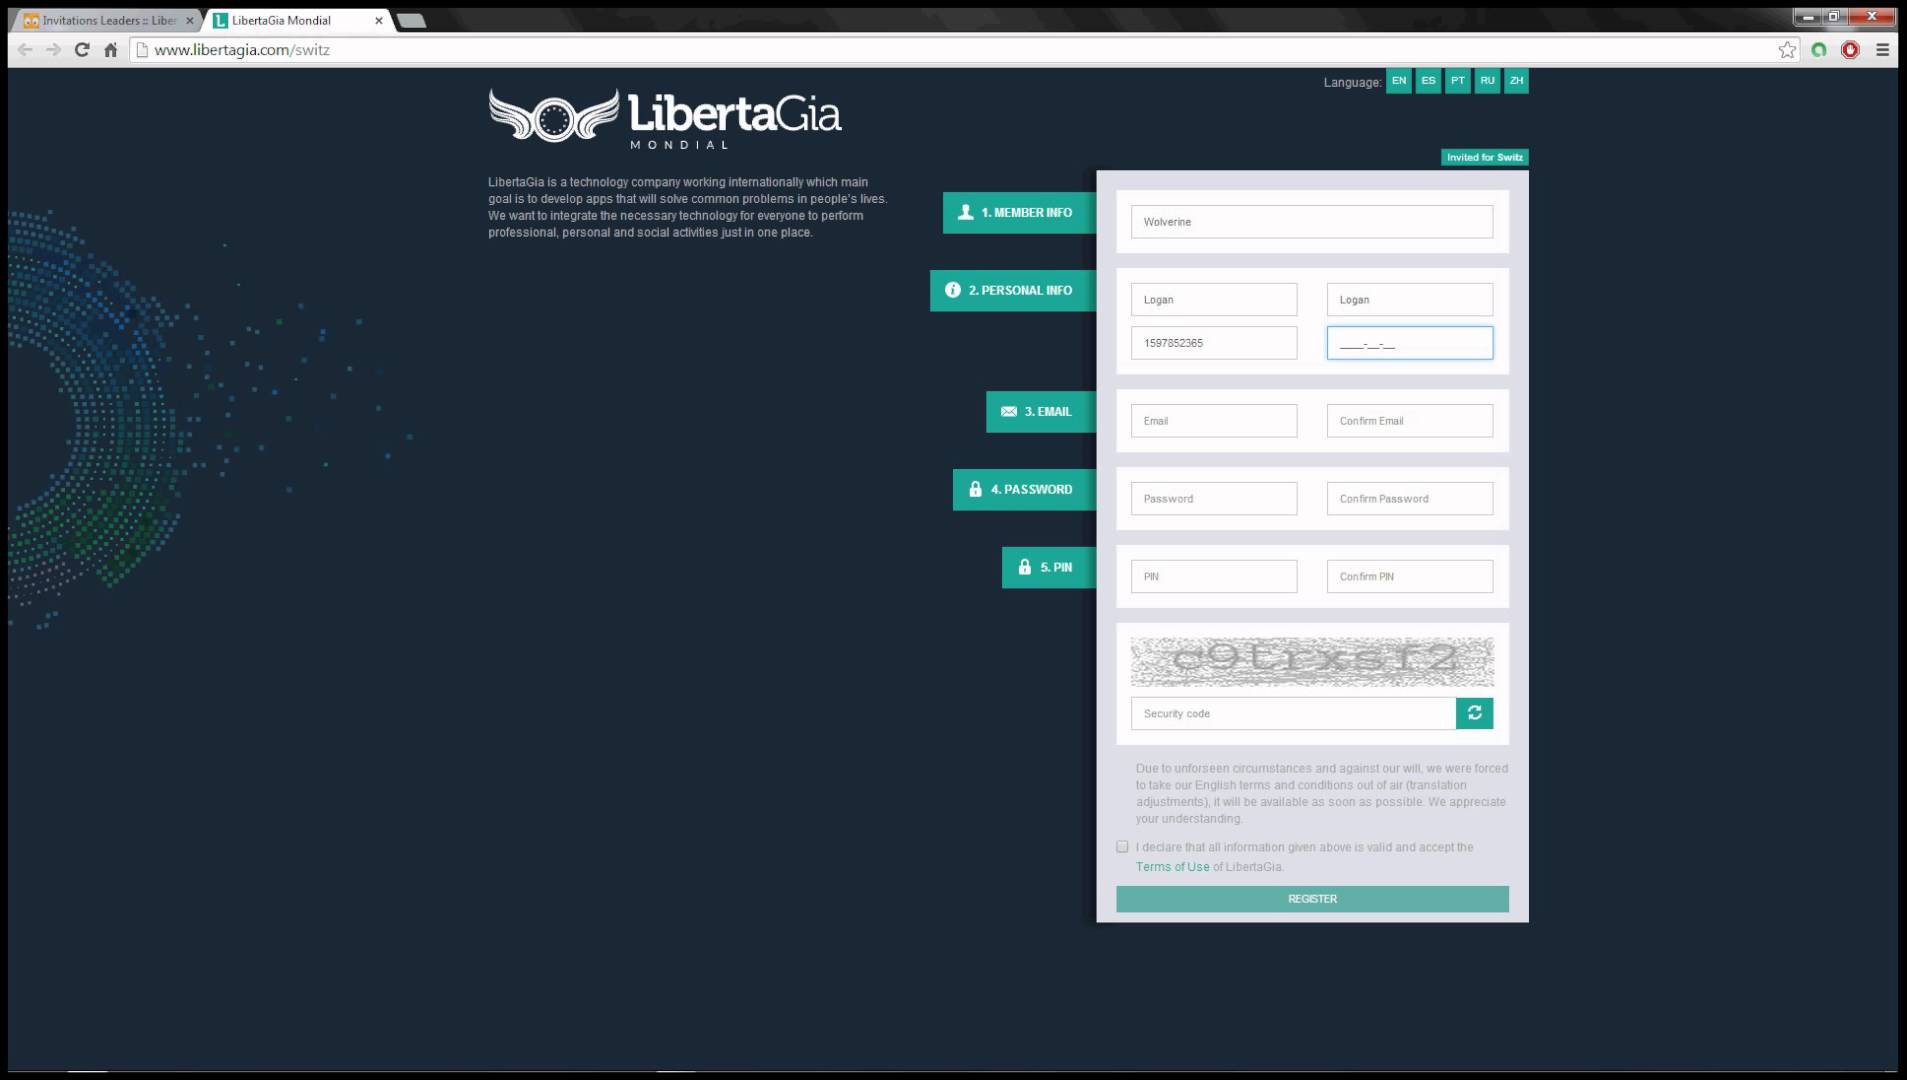The width and height of the screenshot is (1907, 1080).
Task: Switch language to RU
Action: (1487, 81)
